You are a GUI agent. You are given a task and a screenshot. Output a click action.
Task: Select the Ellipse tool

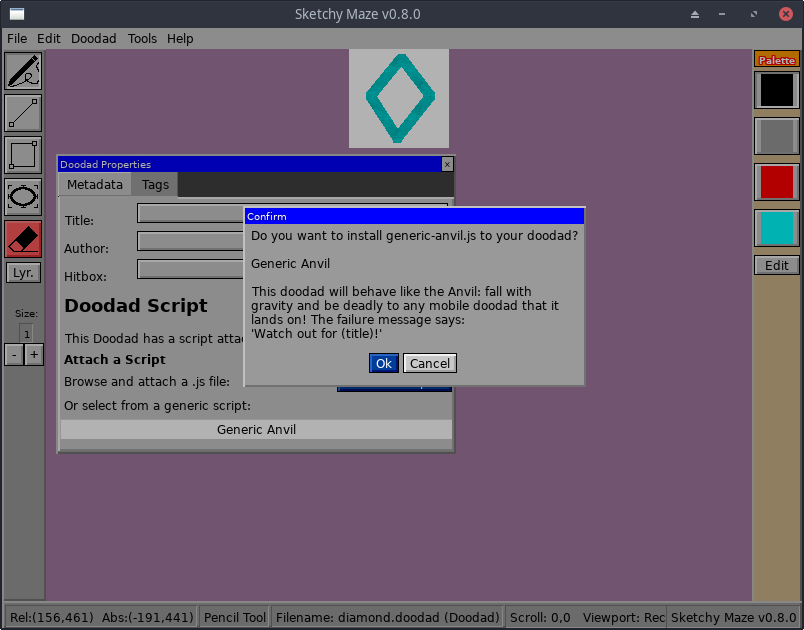22,197
